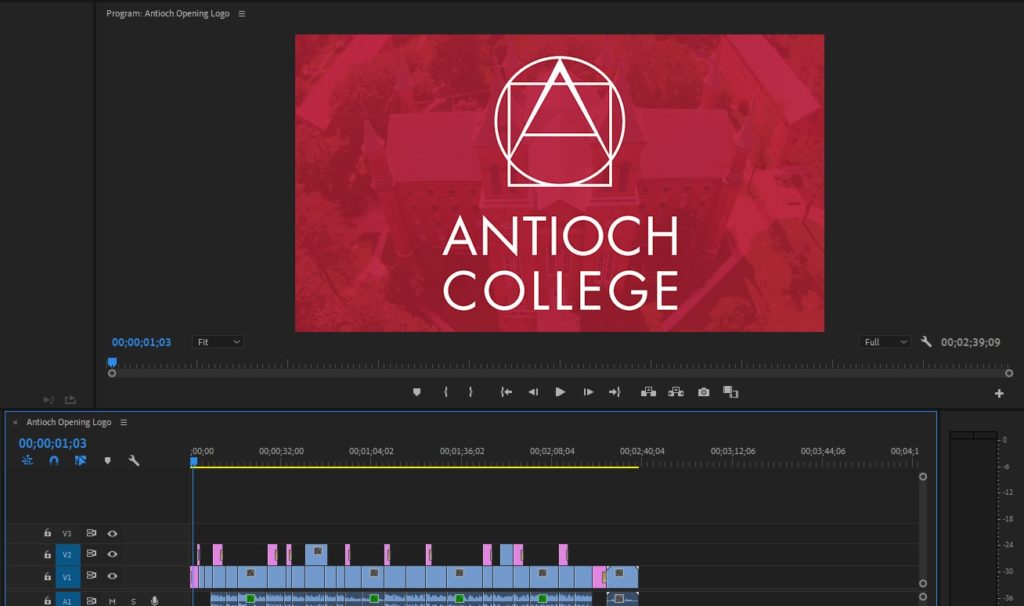Play the sequence in Program monitor
The height and width of the screenshot is (606, 1024).
(x=560, y=392)
